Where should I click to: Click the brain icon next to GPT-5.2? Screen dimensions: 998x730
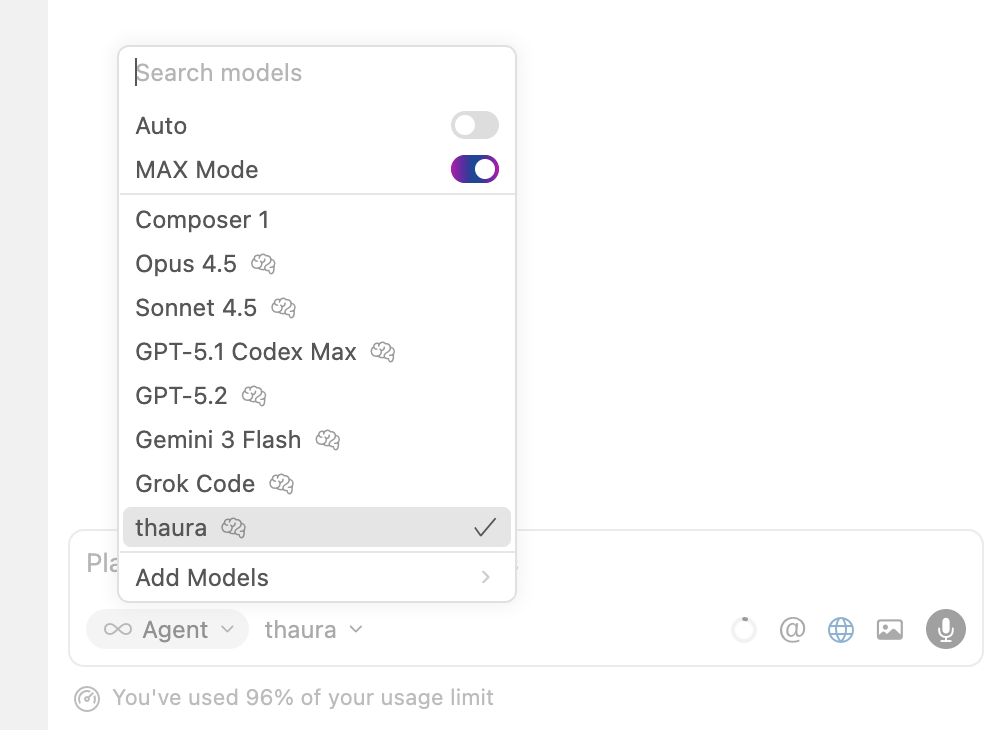point(254,396)
